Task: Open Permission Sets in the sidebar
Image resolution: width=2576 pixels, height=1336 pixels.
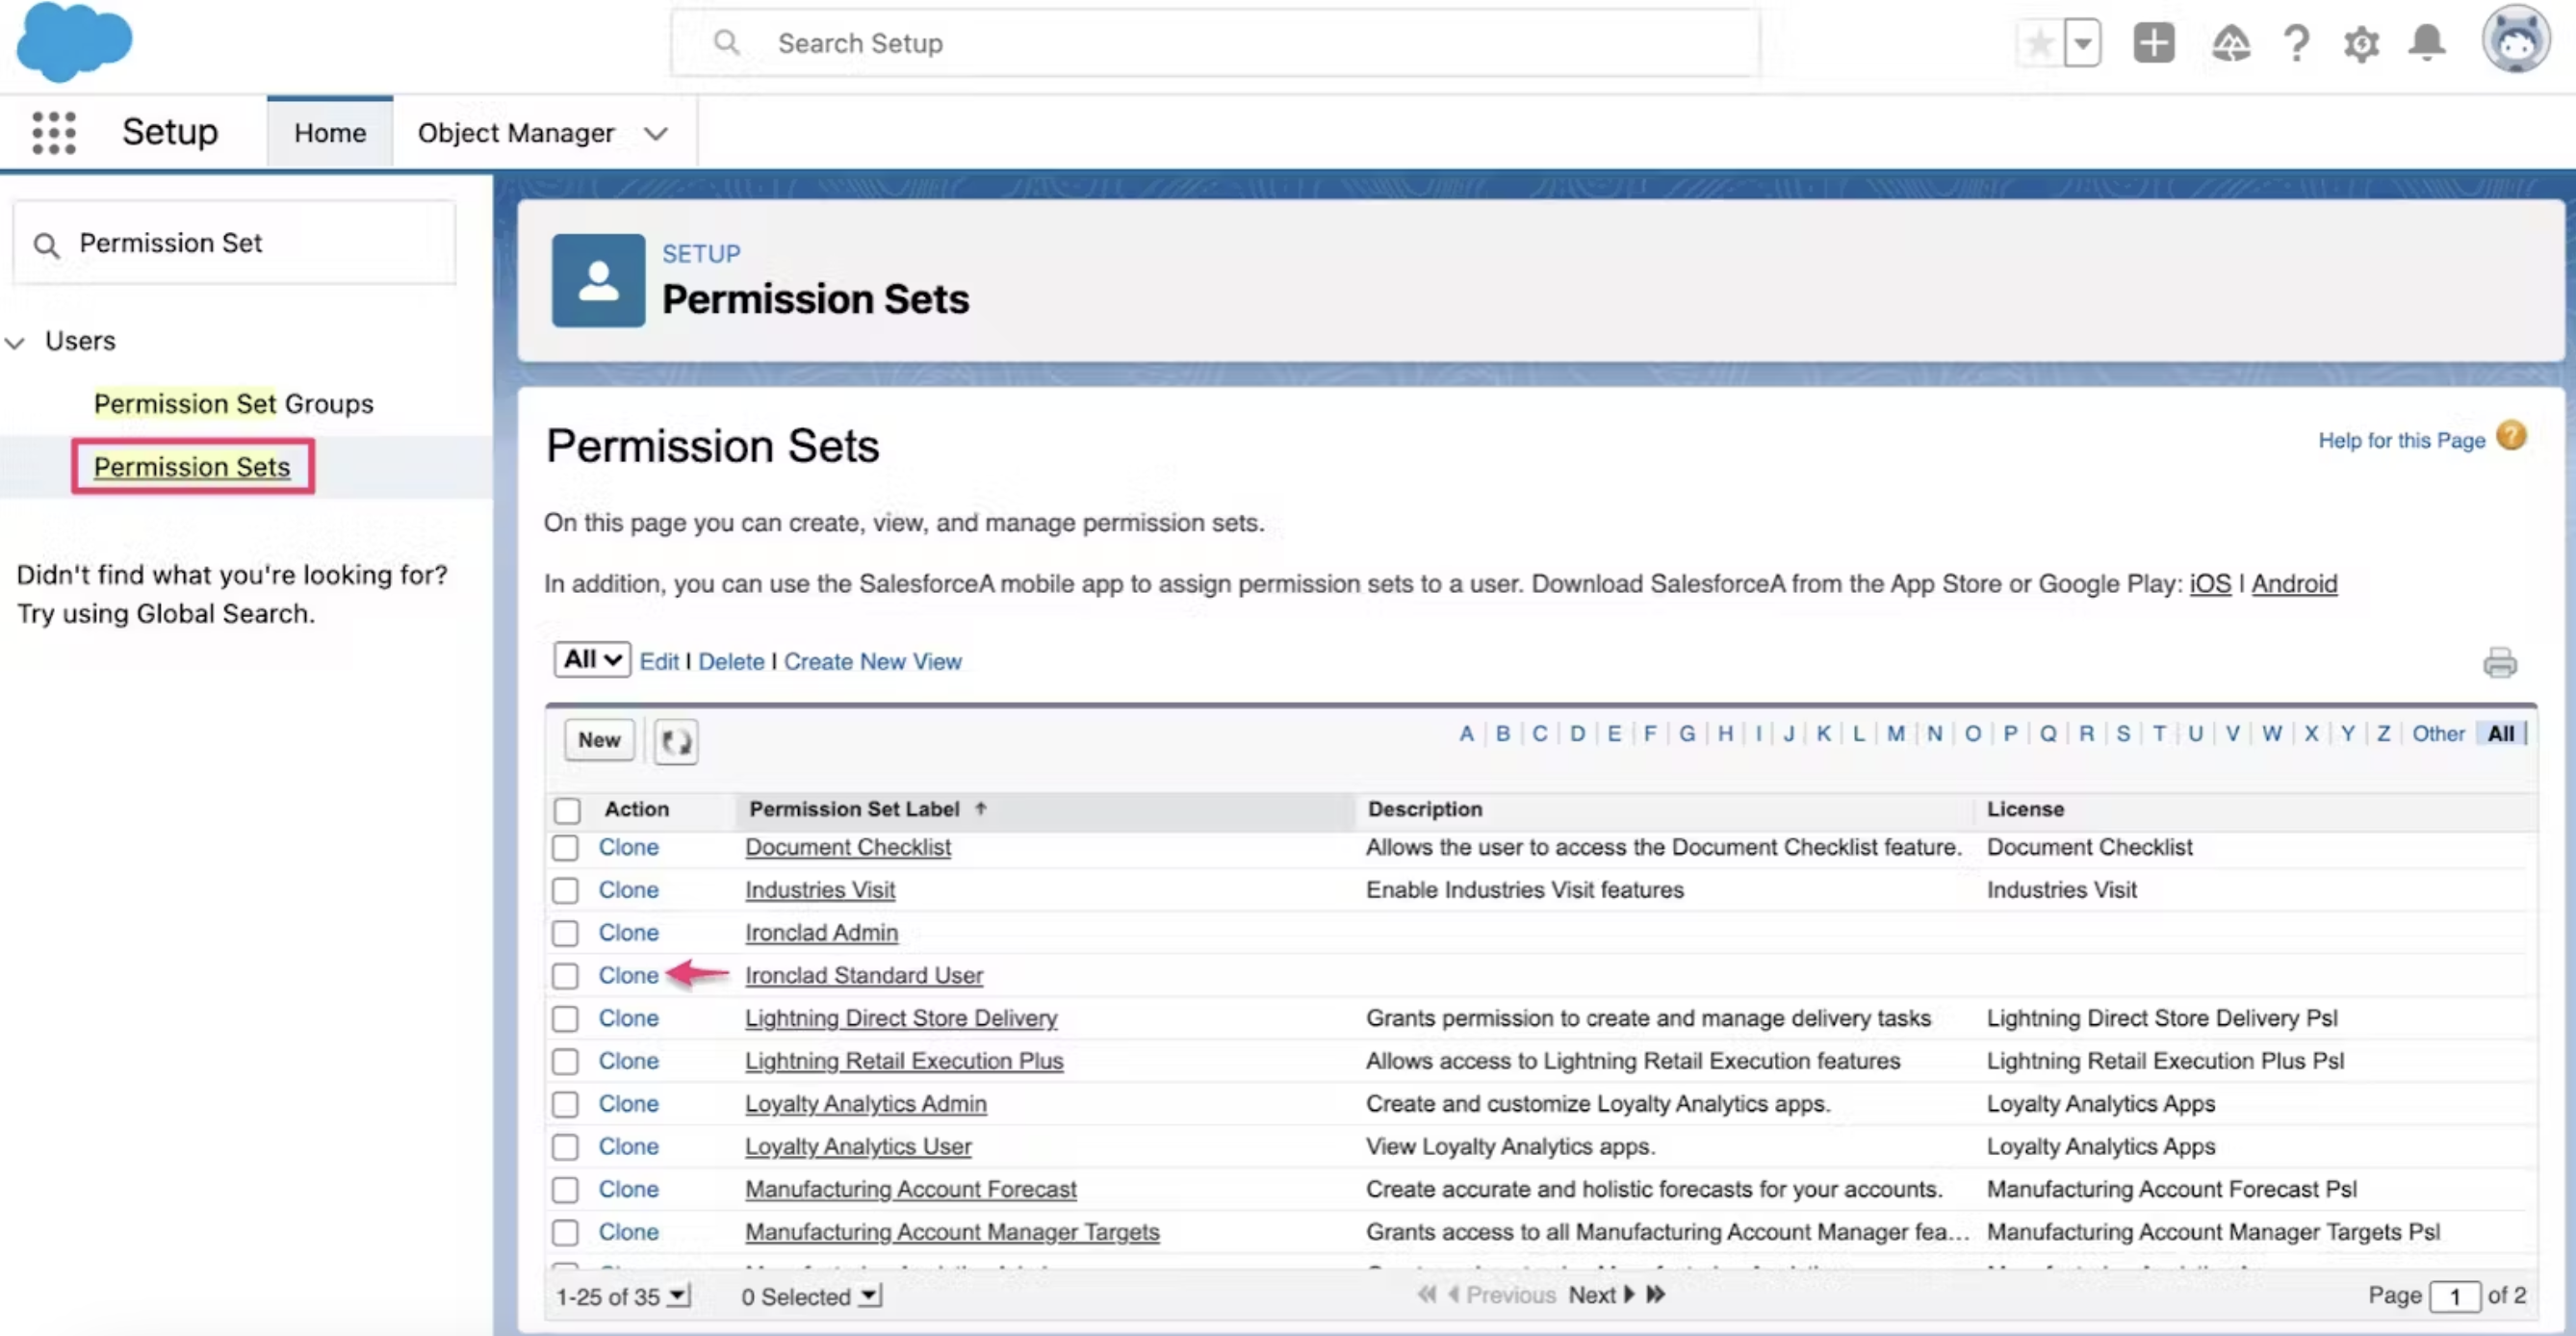Action: click(x=192, y=466)
